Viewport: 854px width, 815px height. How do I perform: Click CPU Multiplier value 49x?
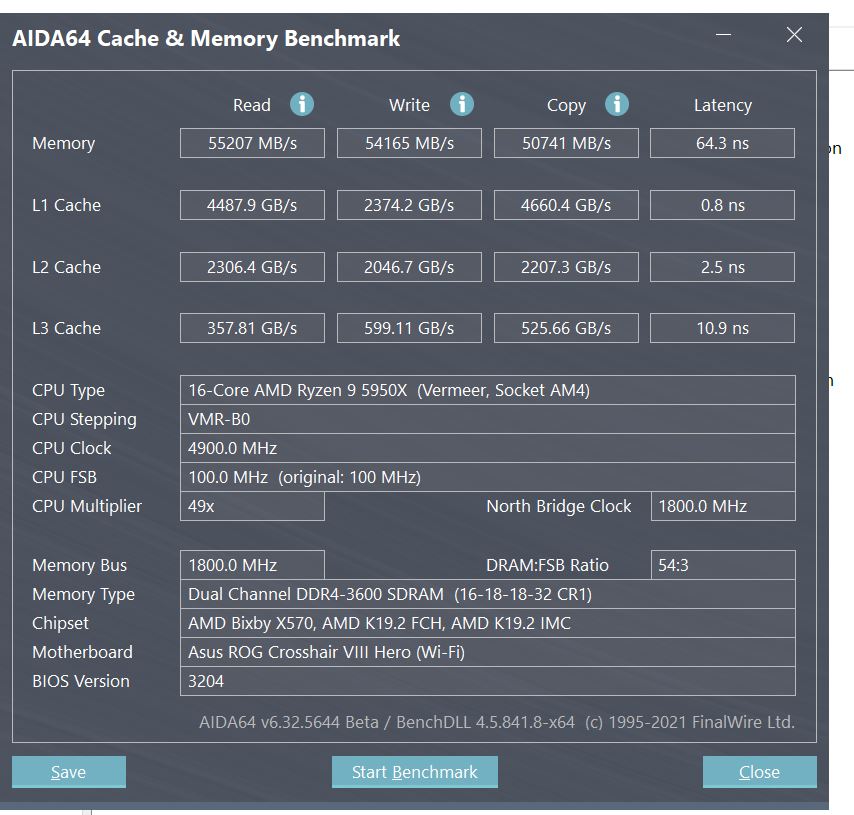tap(252, 506)
